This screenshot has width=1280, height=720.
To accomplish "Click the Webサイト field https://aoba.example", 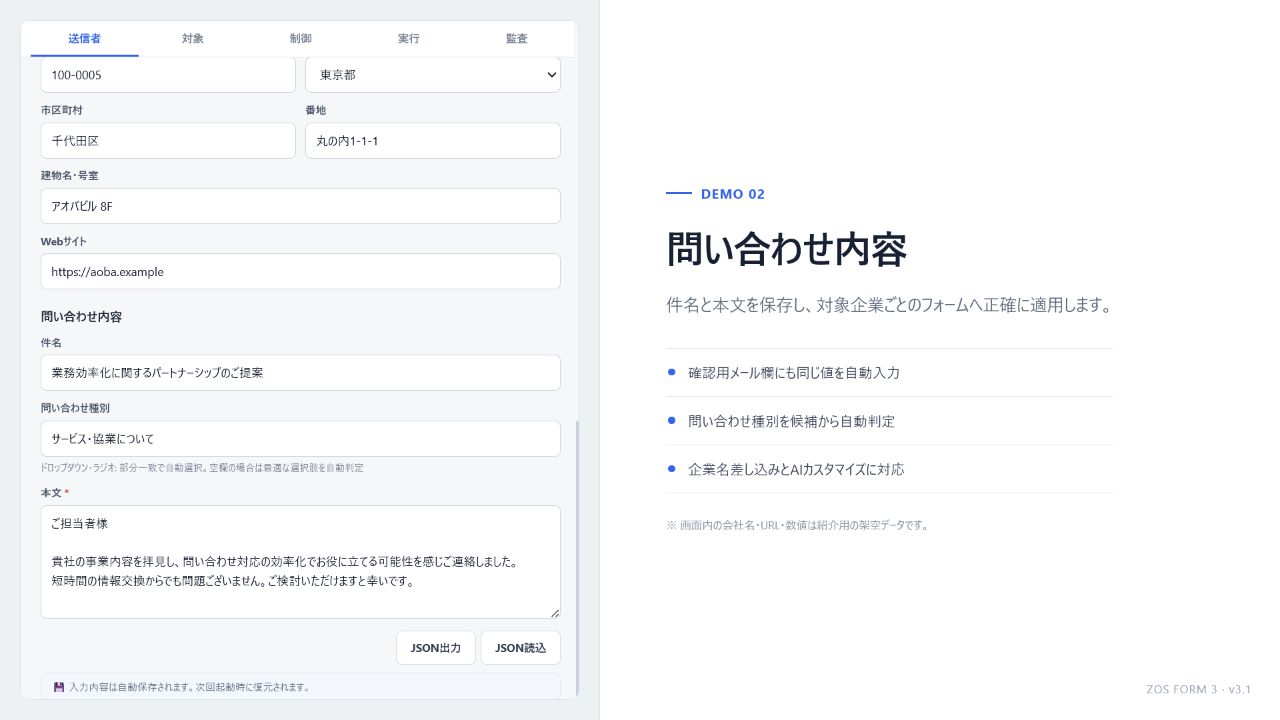I will coord(301,272).
